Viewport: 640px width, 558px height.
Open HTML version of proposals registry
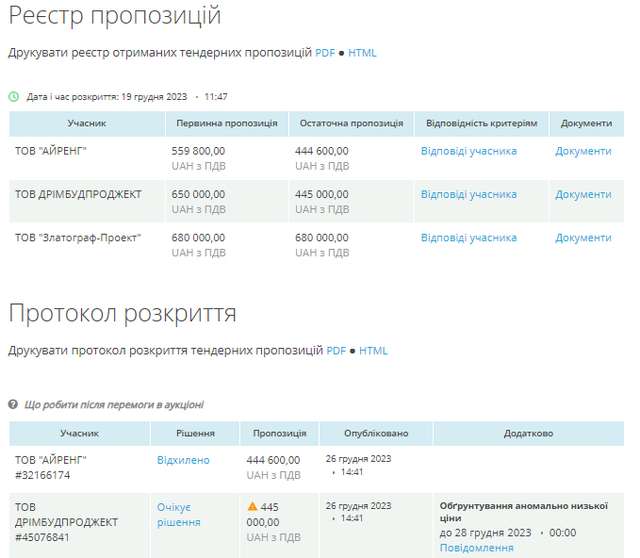(x=362, y=53)
